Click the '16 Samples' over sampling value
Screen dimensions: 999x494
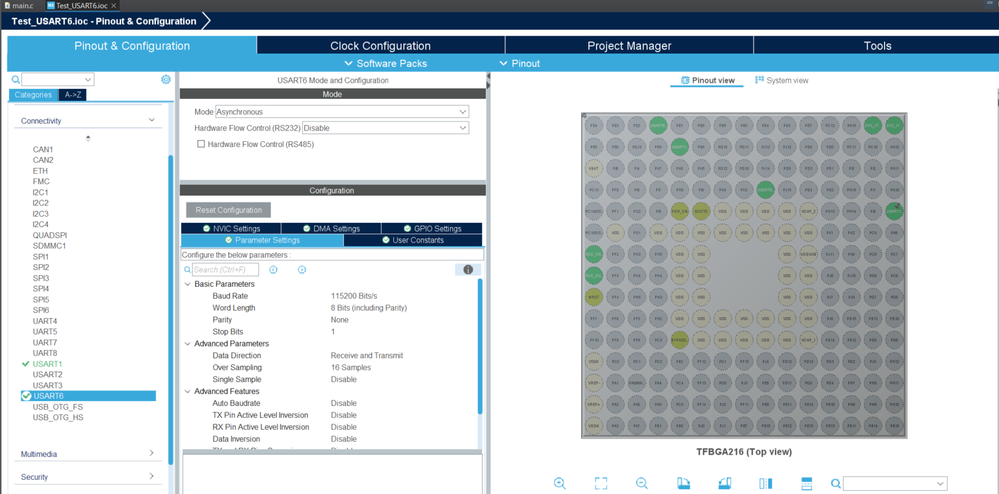pyautogui.click(x=350, y=368)
